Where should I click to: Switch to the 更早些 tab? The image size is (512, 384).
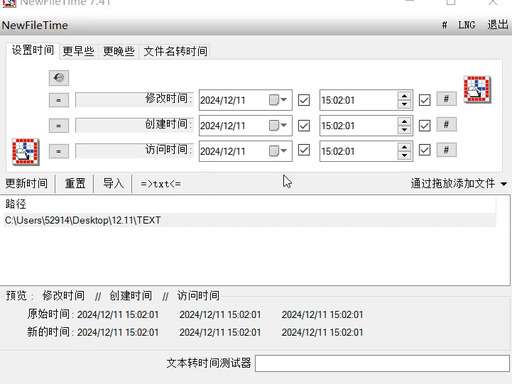click(78, 51)
